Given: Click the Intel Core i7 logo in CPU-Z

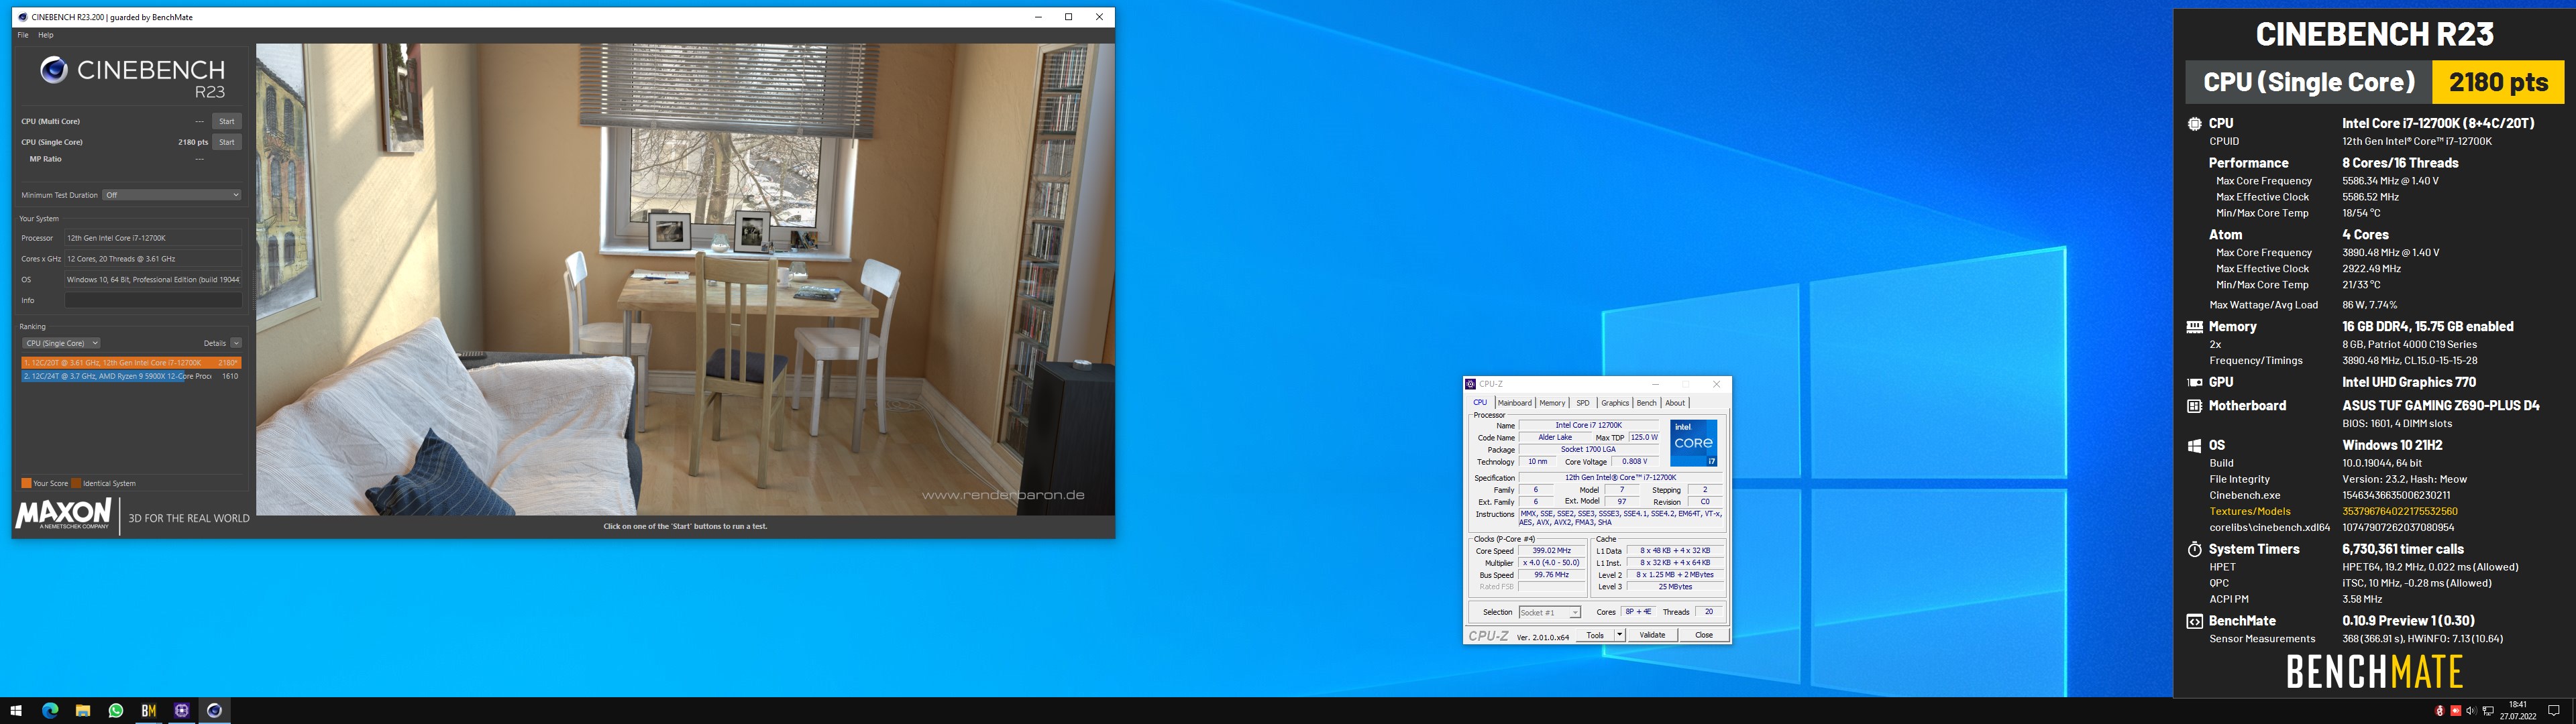Looking at the screenshot, I should click(x=1693, y=443).
